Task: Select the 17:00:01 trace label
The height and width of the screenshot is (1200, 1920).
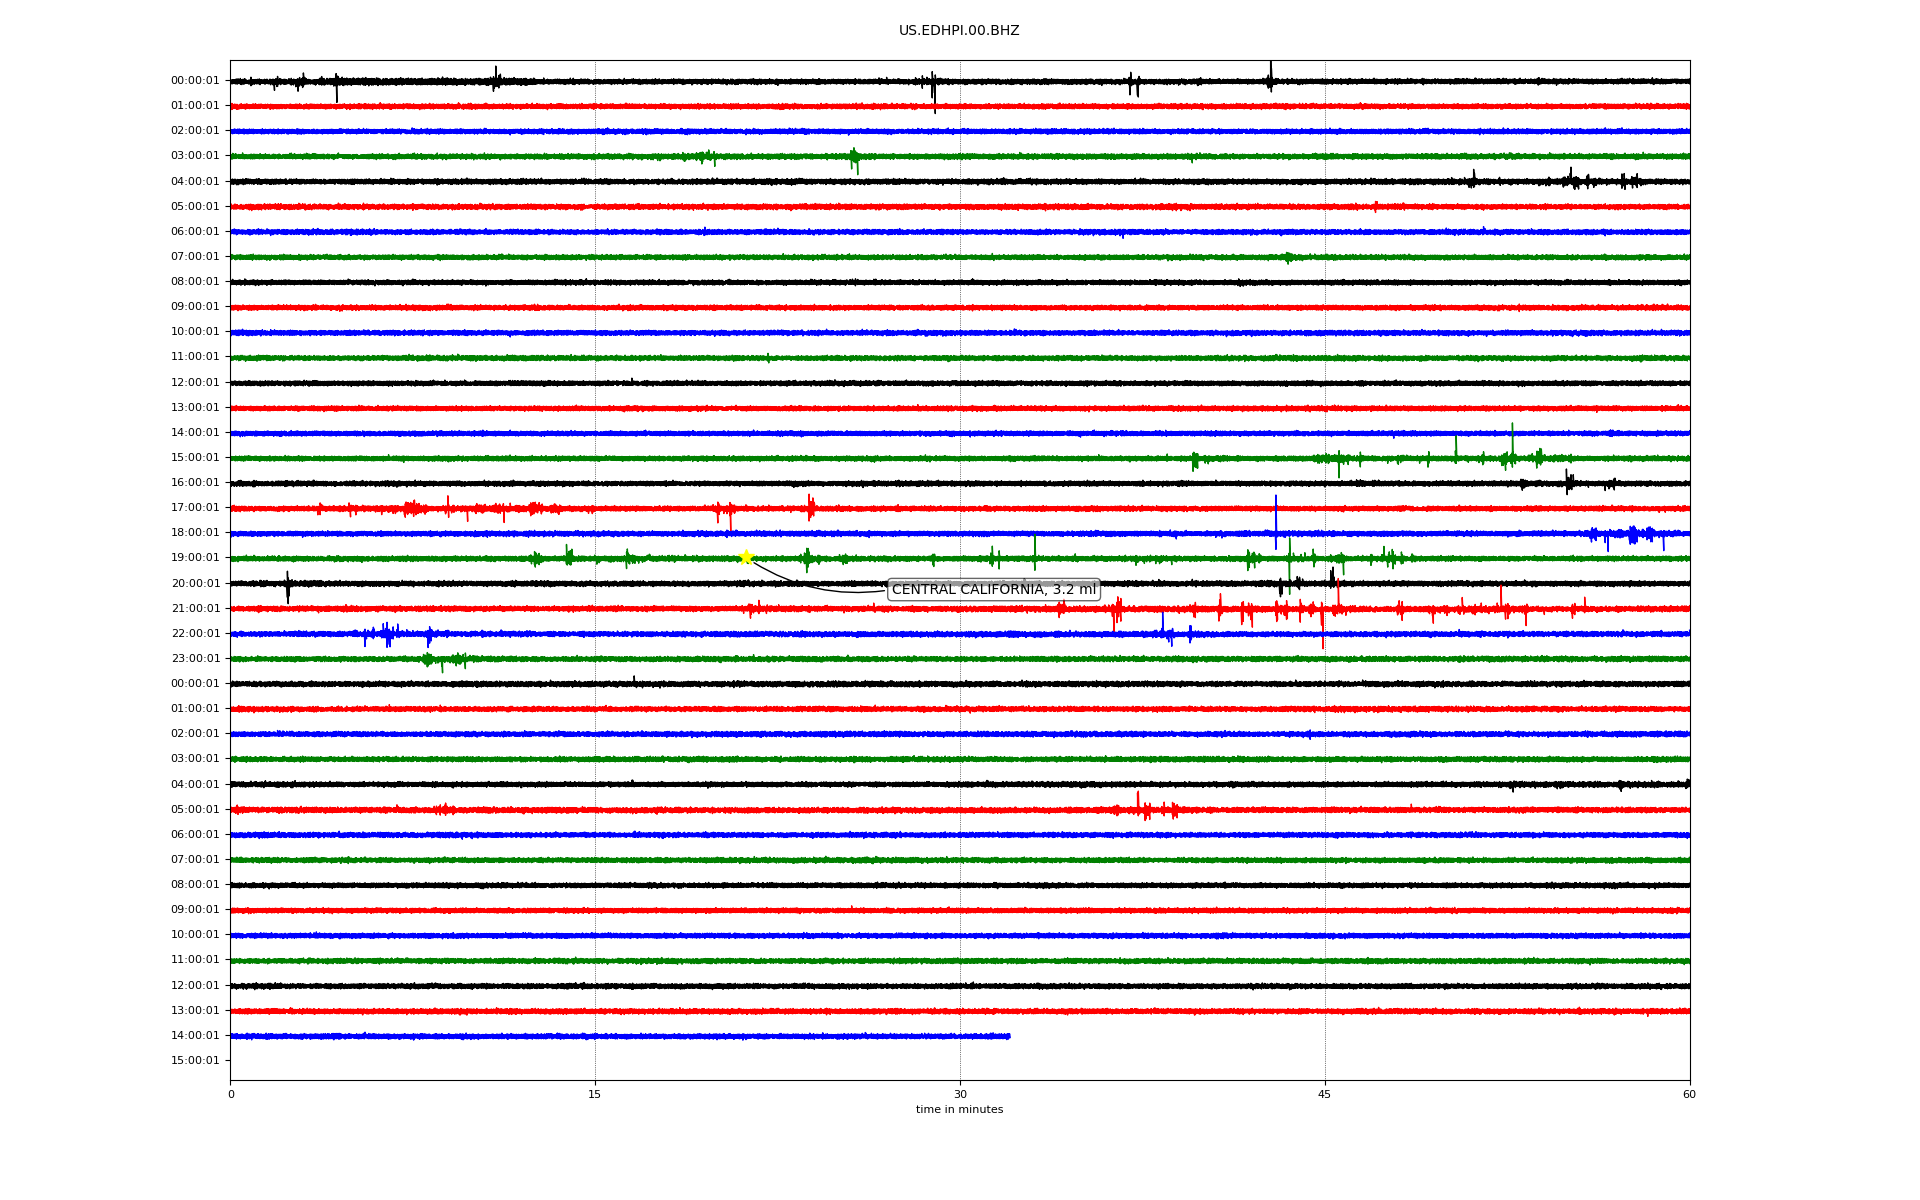Action: pos(195,508)
